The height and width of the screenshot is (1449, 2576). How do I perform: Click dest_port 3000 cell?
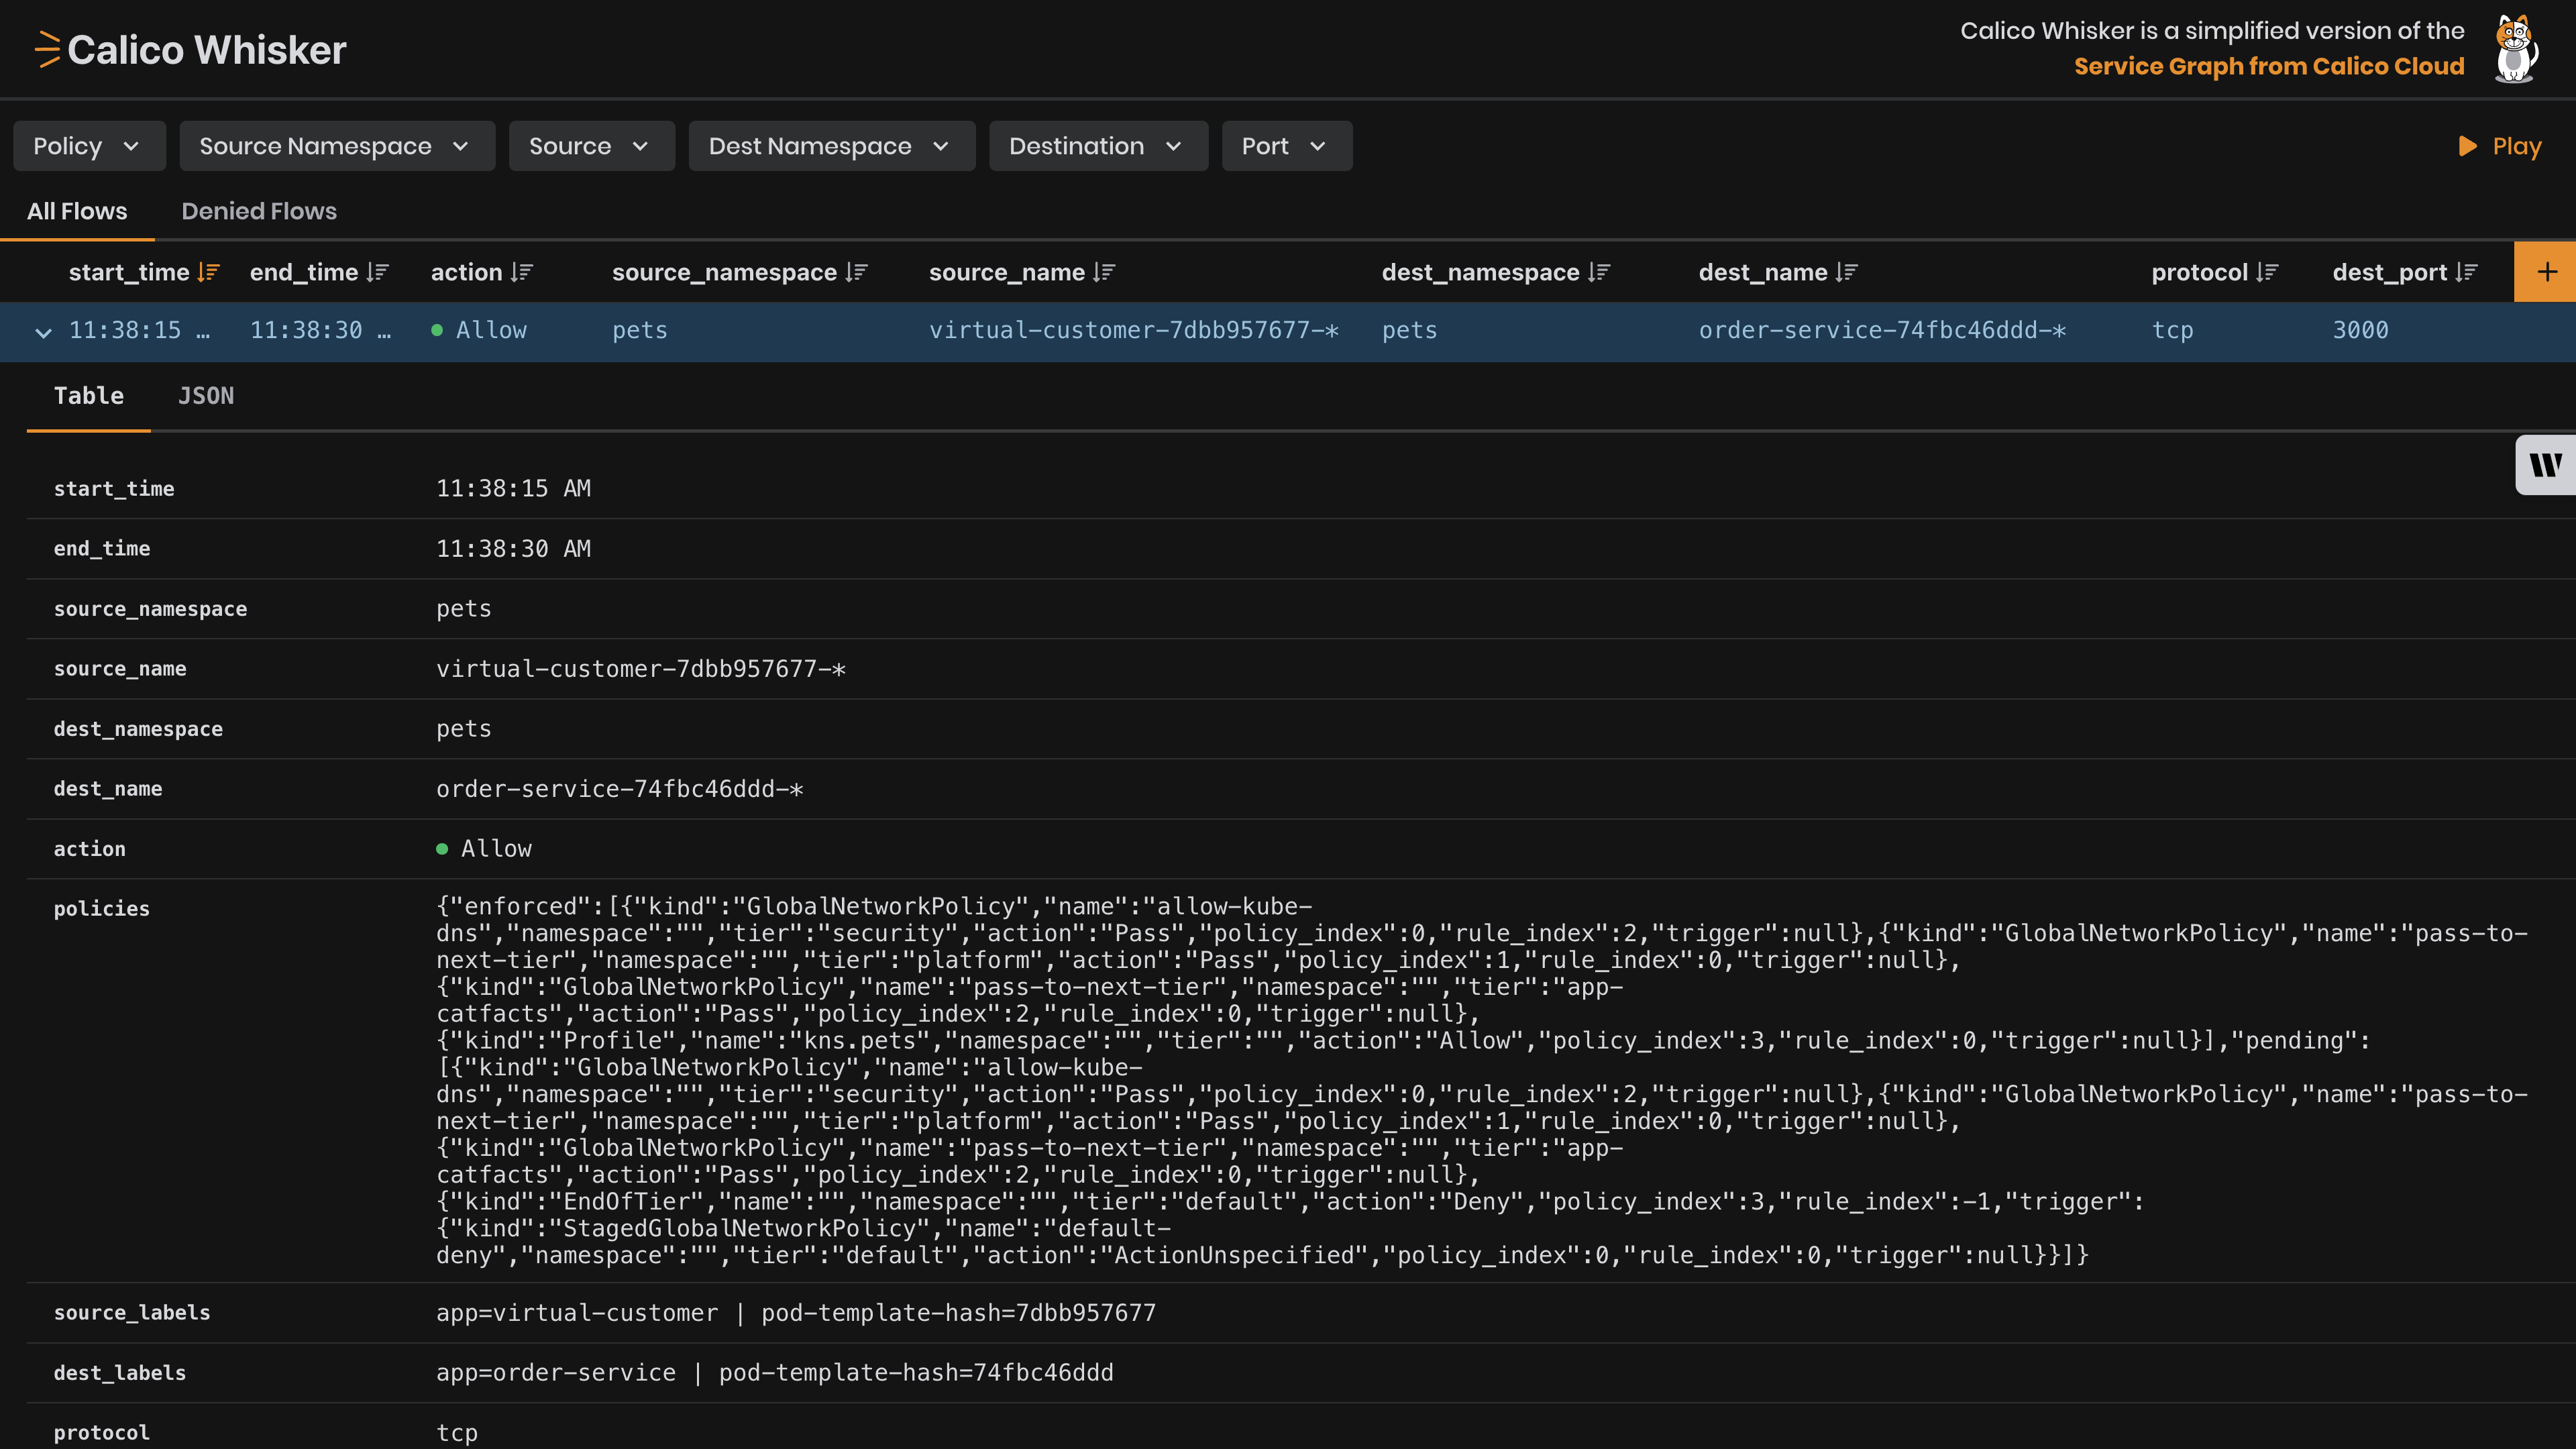point(2360,330)
